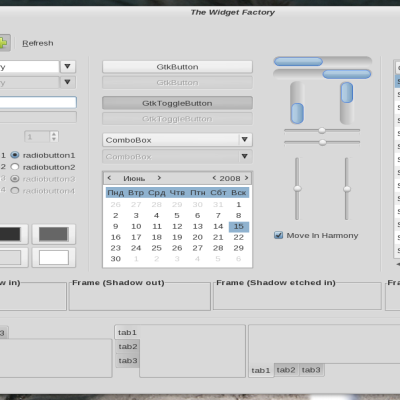Click the second horizontal scrollbar thumb

pyautogui.click(x=347, y=74)
